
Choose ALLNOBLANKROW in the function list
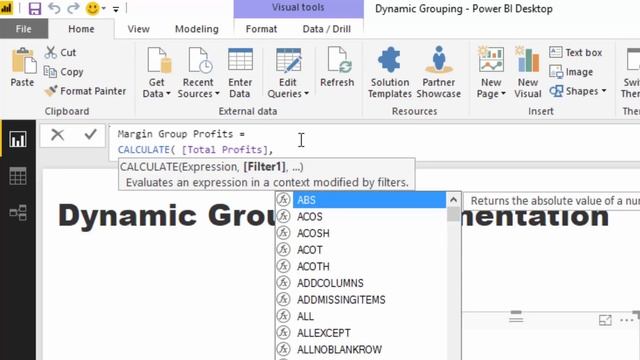pyautogui.click(x=361, y=349)
